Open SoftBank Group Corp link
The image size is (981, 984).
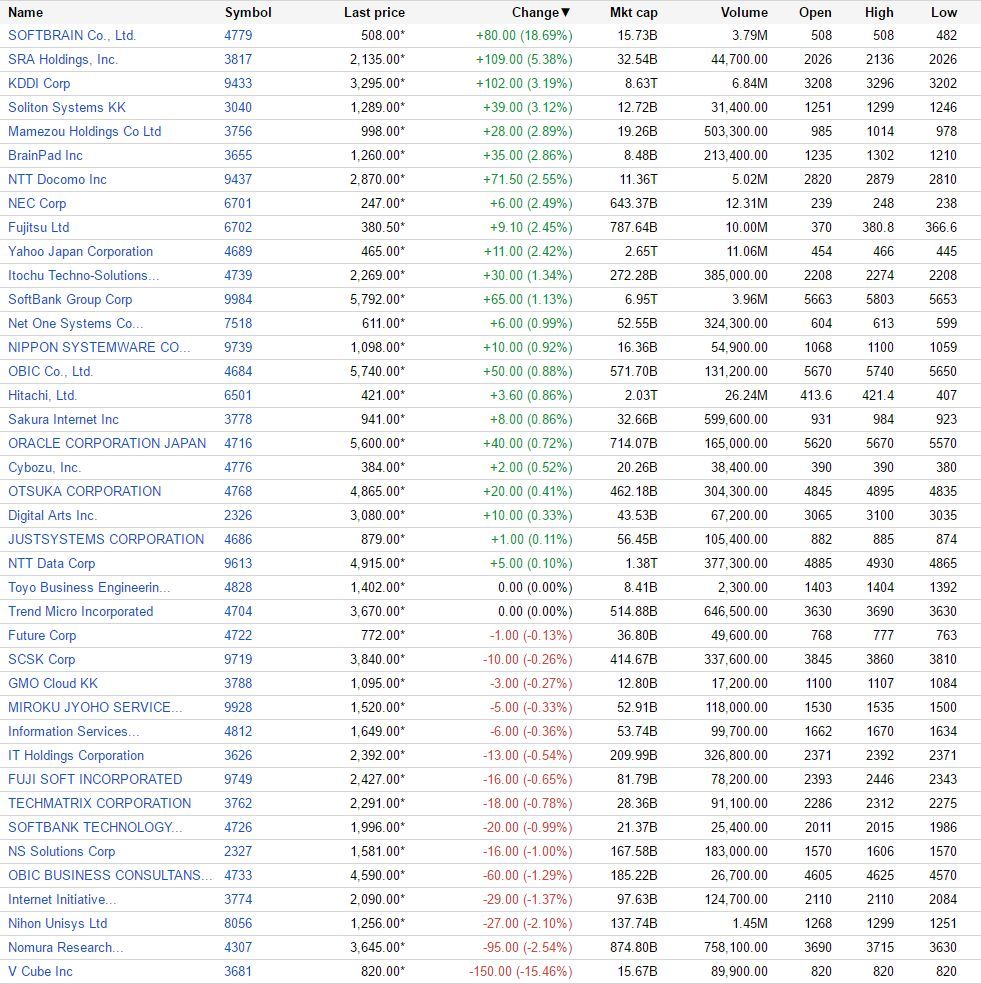coord(70,300)
